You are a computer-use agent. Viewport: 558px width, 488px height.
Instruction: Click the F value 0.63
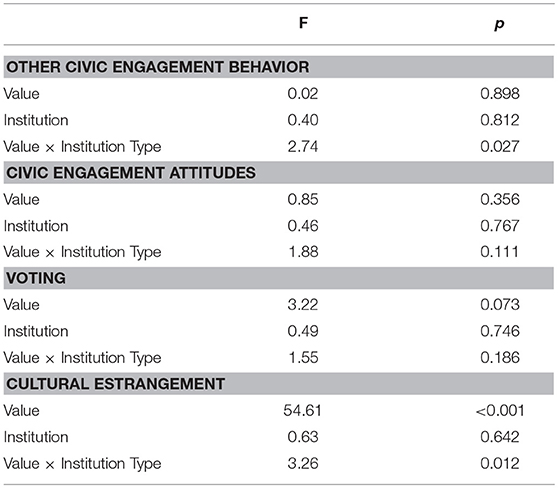click(303, 437)
